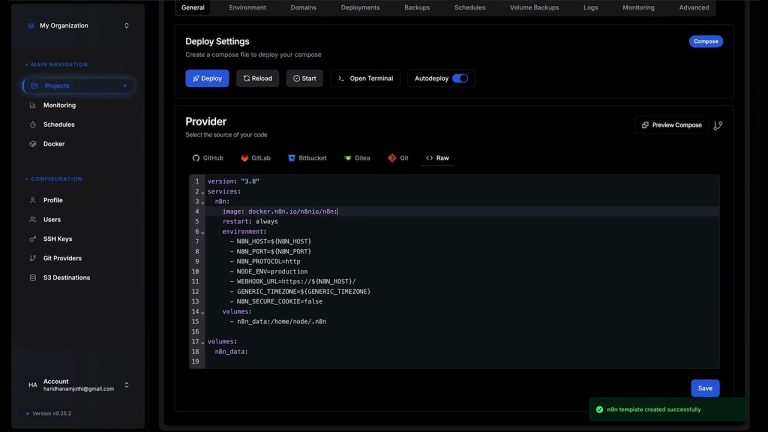Collapse the environment block on line 6
The image size is (768, 432).
pyautogui.click(x=202, y=232)
